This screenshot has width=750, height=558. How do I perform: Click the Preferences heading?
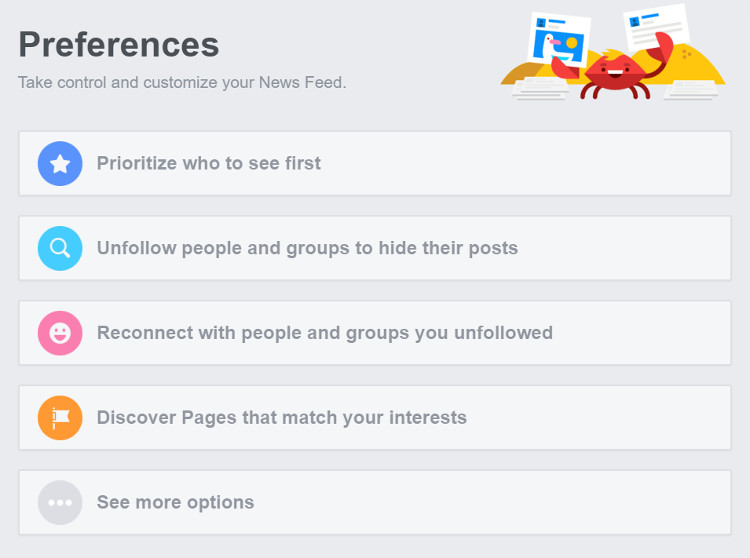click(x=119, y=44)
